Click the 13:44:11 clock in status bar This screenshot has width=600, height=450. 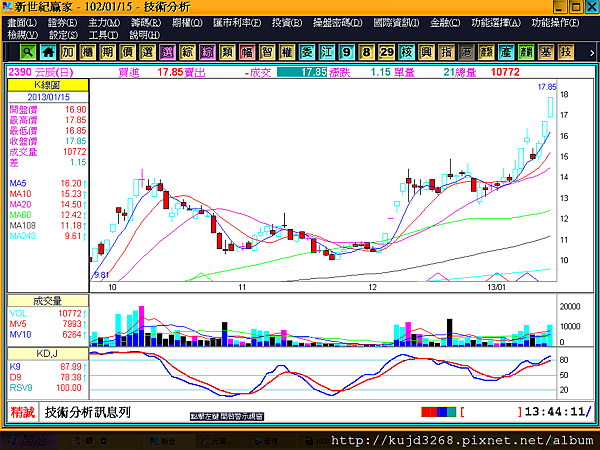[x=555, y=412]
